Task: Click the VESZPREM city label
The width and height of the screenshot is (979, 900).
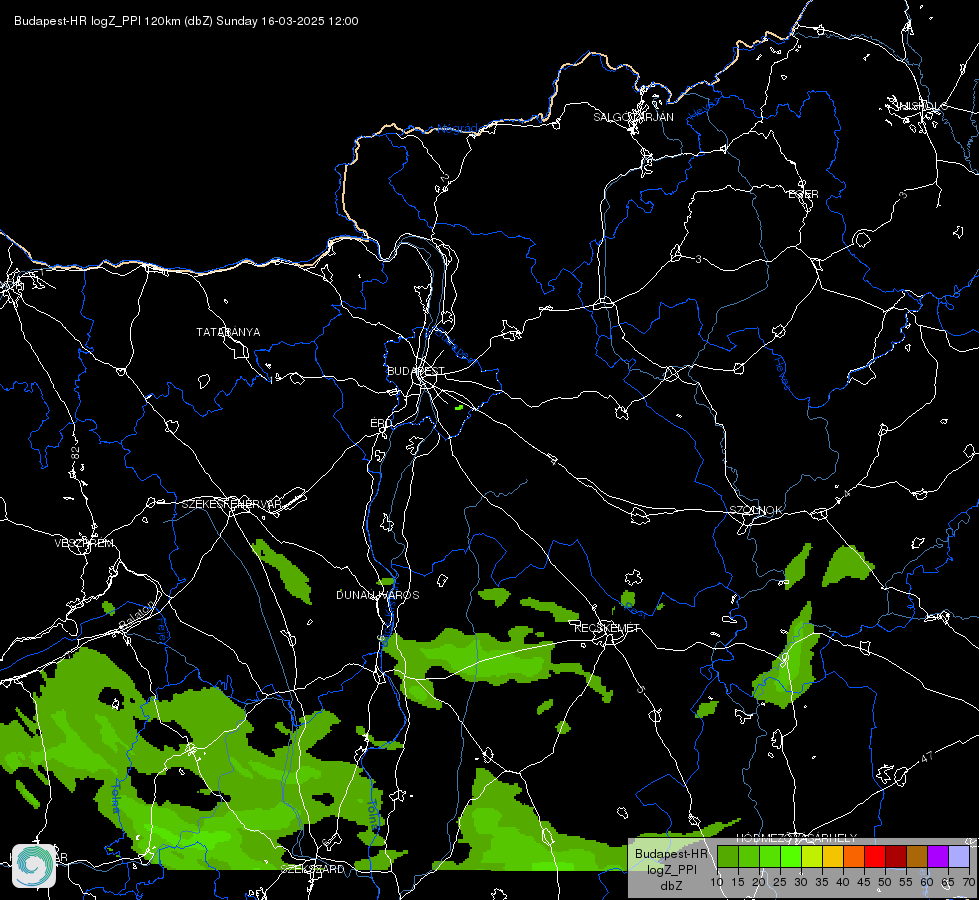Action: coord(84,543)
